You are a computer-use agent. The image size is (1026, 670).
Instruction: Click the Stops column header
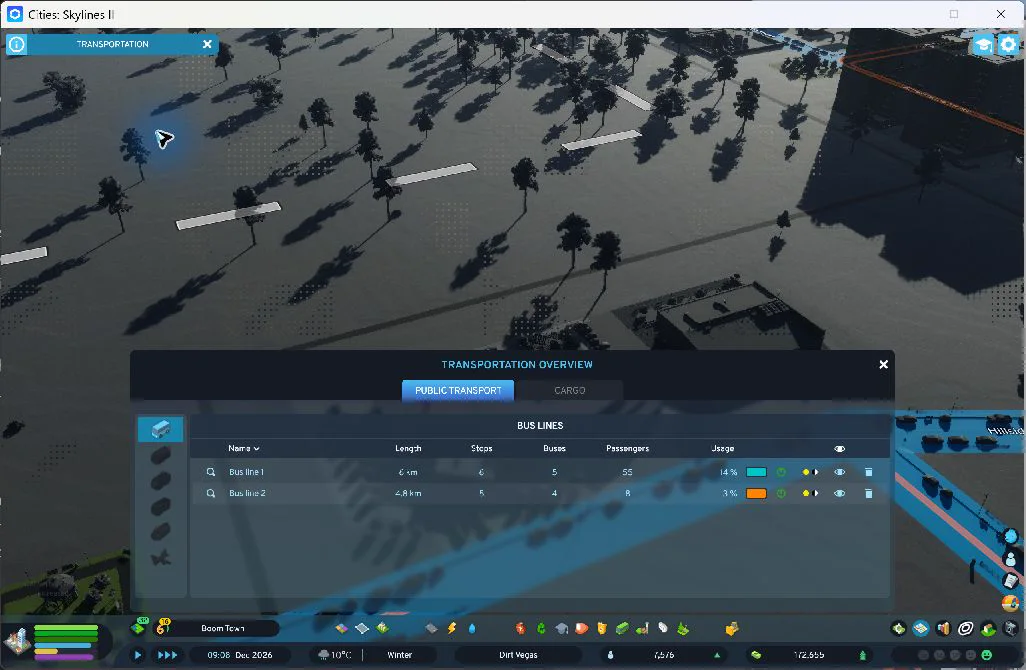[482, 449]
